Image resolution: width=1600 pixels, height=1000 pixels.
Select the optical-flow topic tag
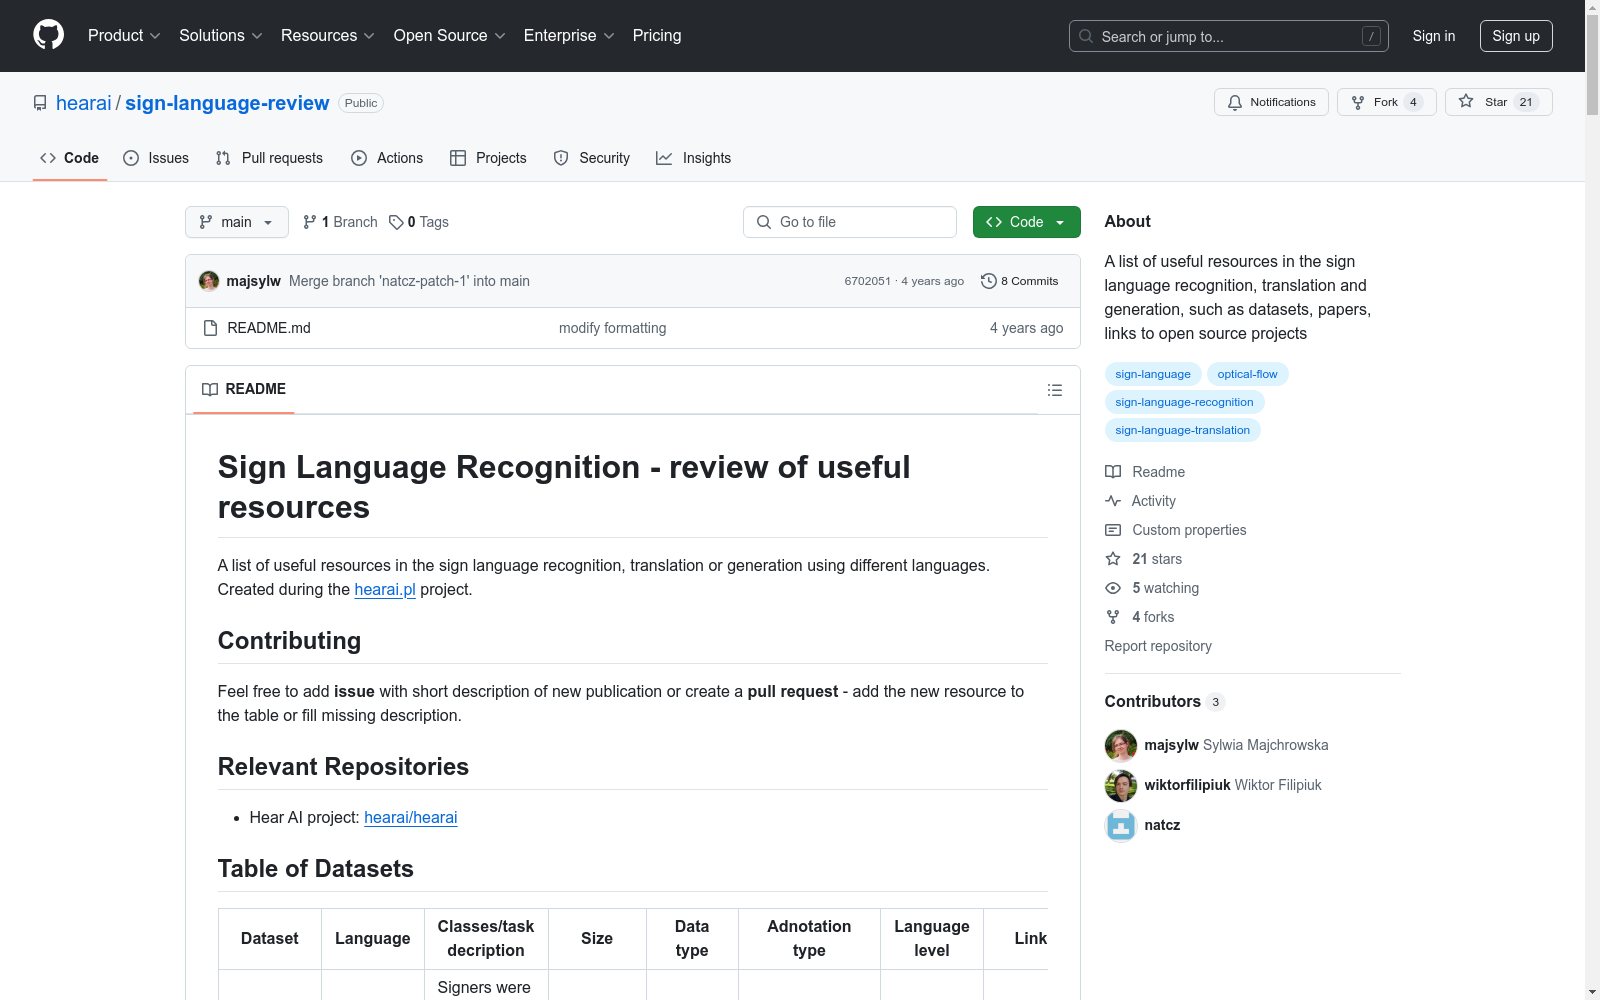pos(1247,374)
